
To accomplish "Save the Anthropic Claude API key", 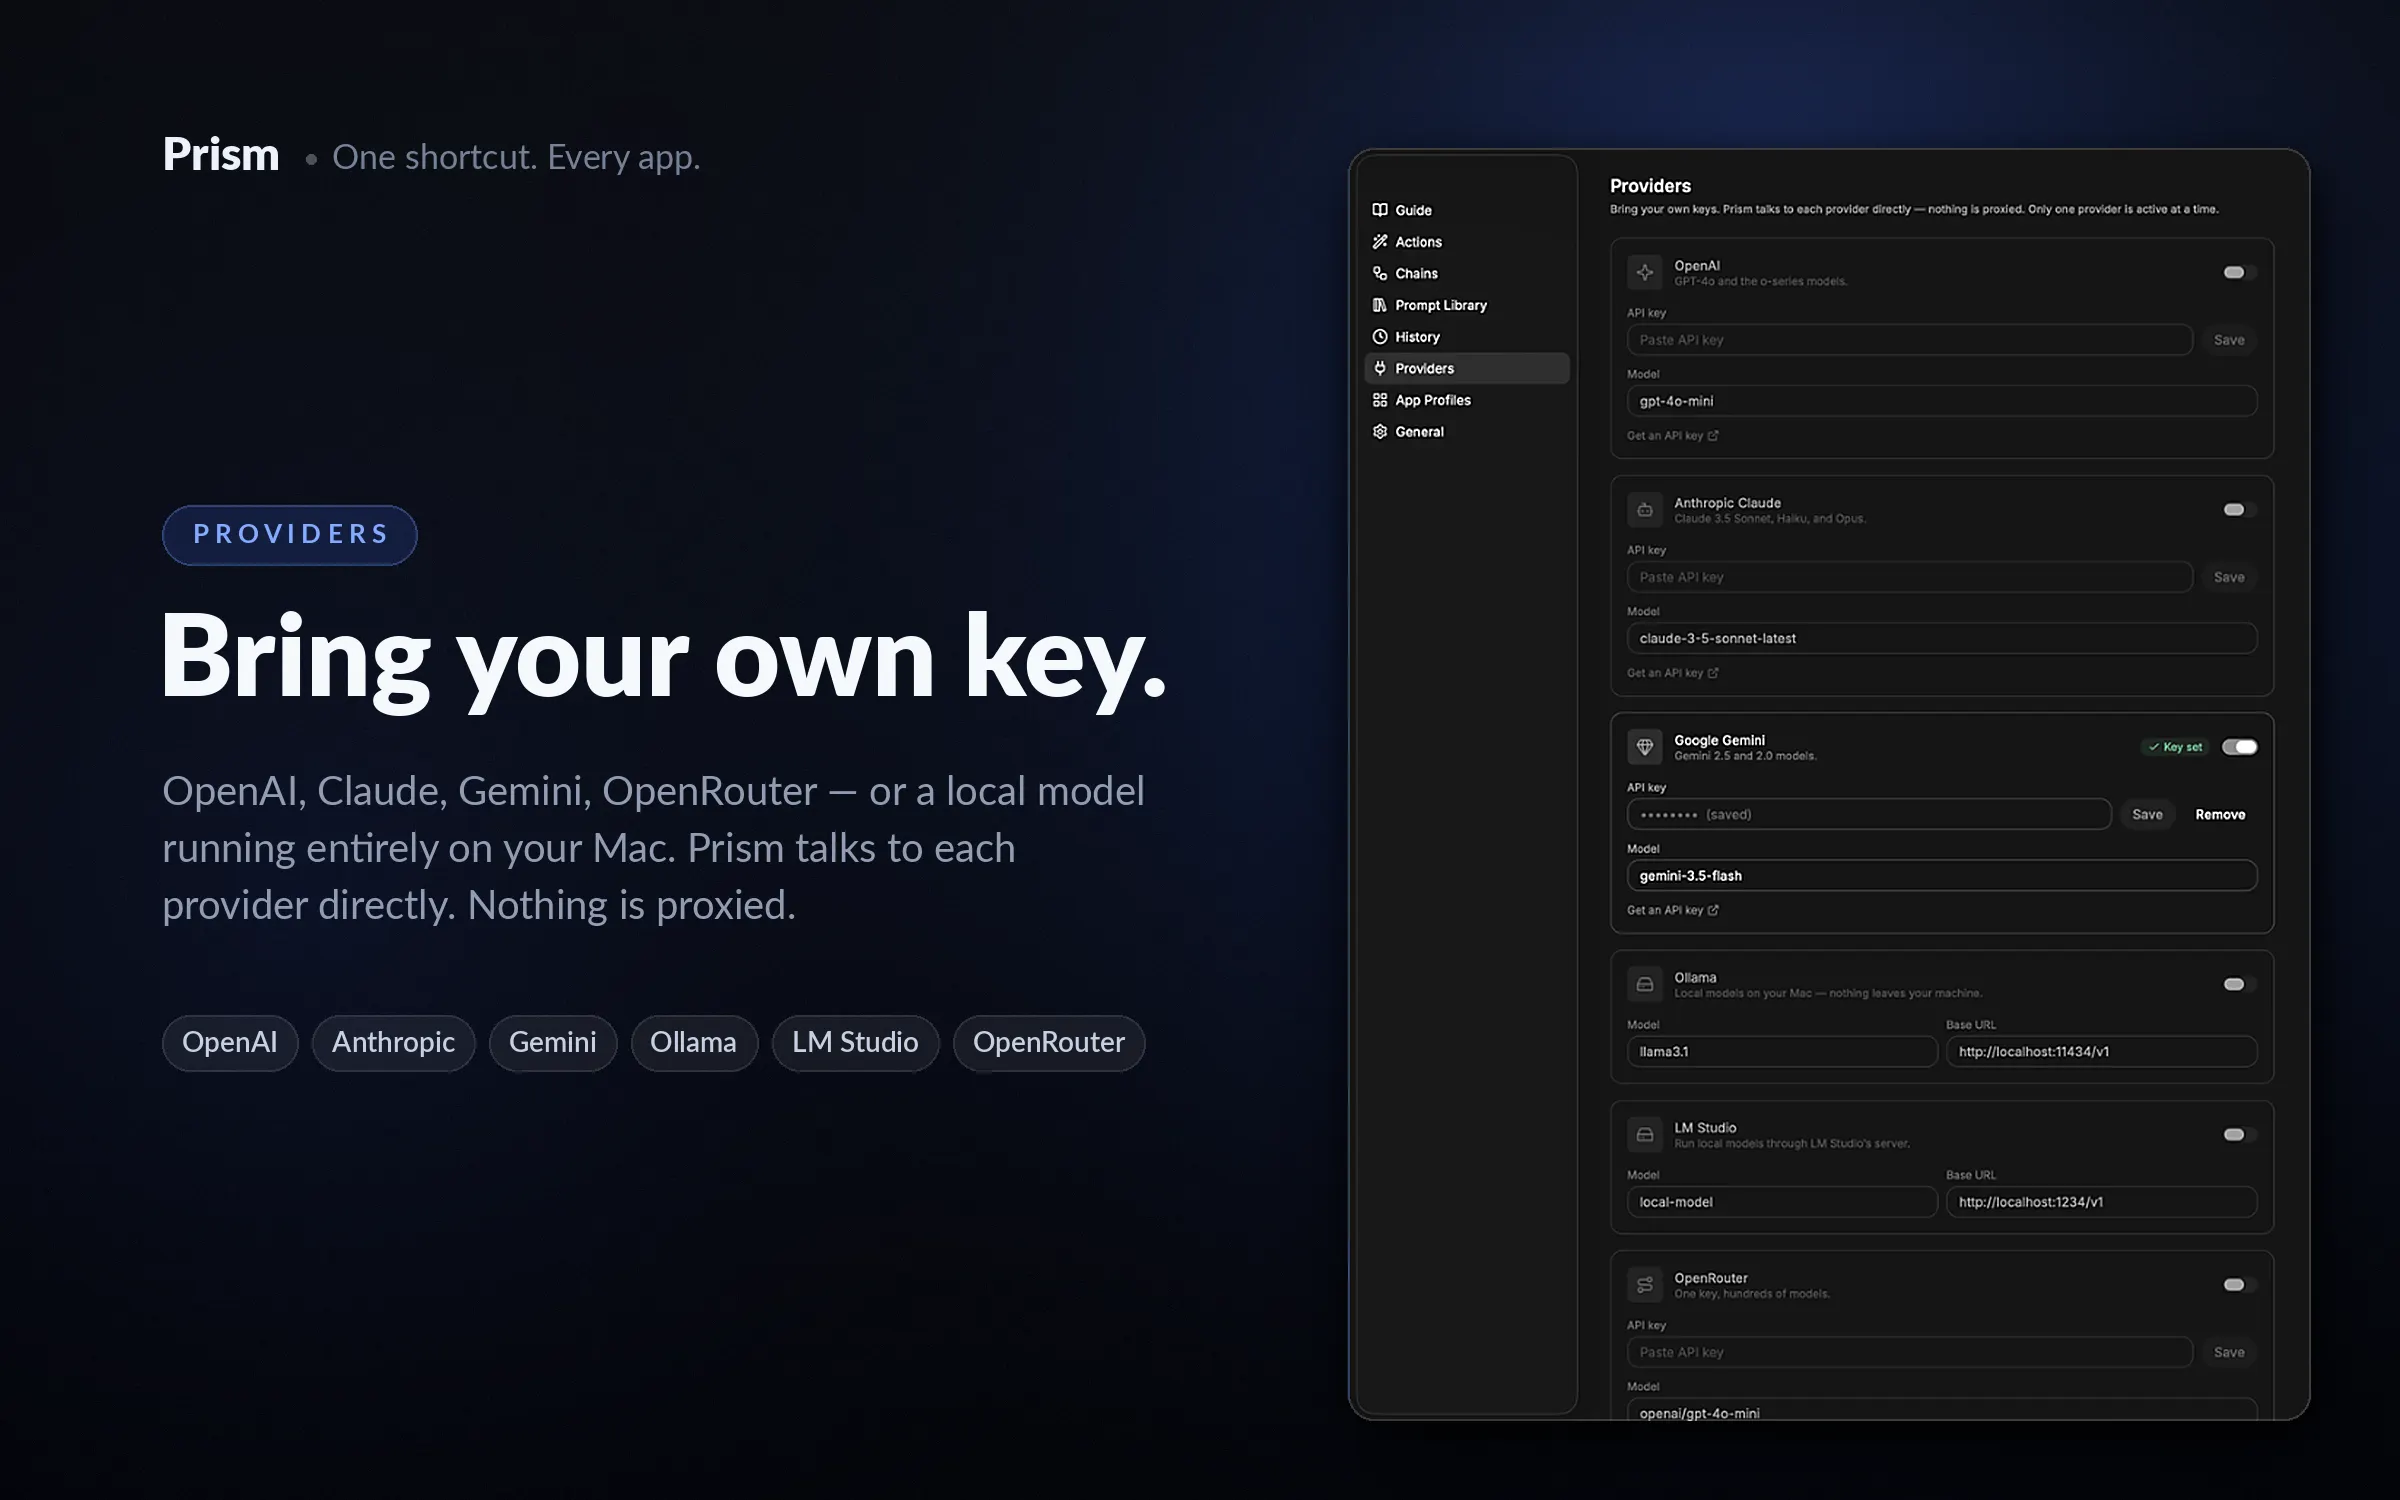I will (2229, 577).
